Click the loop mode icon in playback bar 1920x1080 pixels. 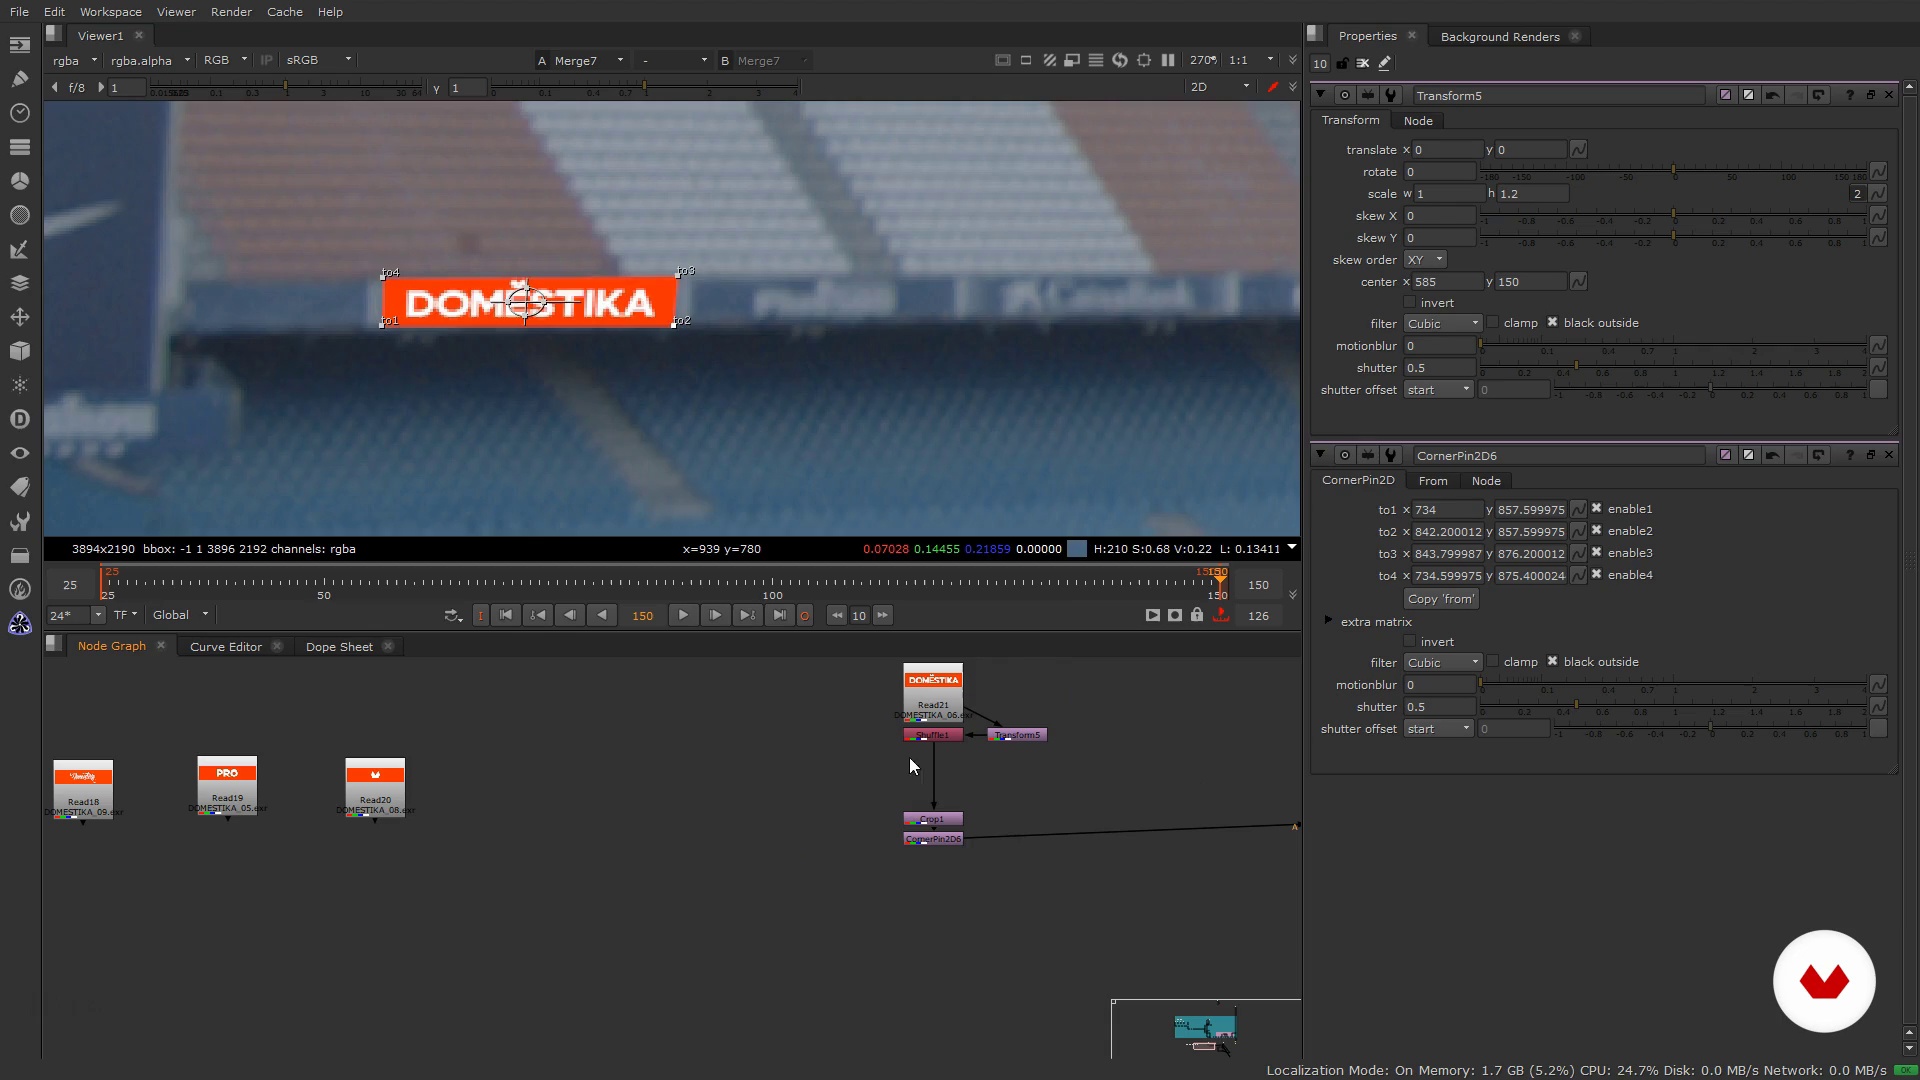coord(453,615)
